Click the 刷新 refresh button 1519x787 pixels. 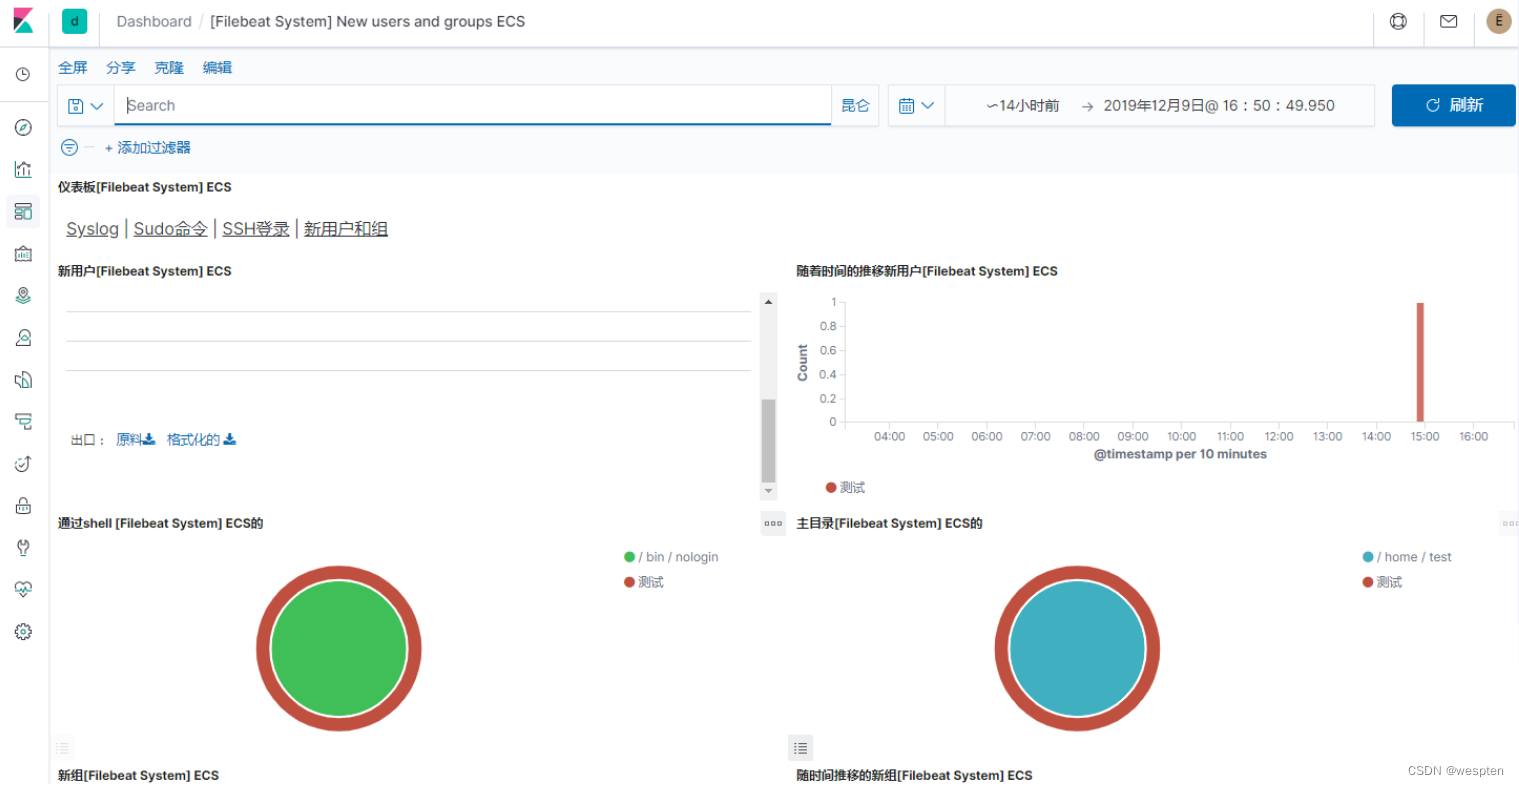coord(1453,105)
